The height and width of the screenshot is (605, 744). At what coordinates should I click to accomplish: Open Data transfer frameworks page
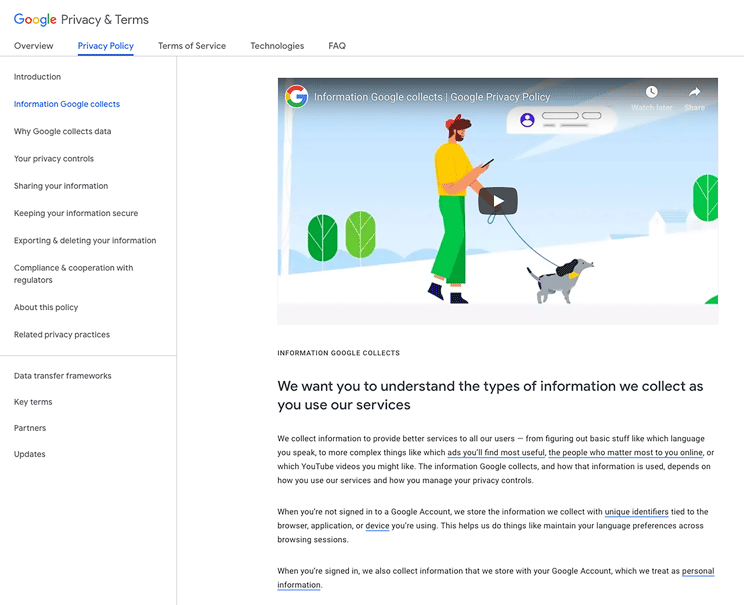click(63, 376)
